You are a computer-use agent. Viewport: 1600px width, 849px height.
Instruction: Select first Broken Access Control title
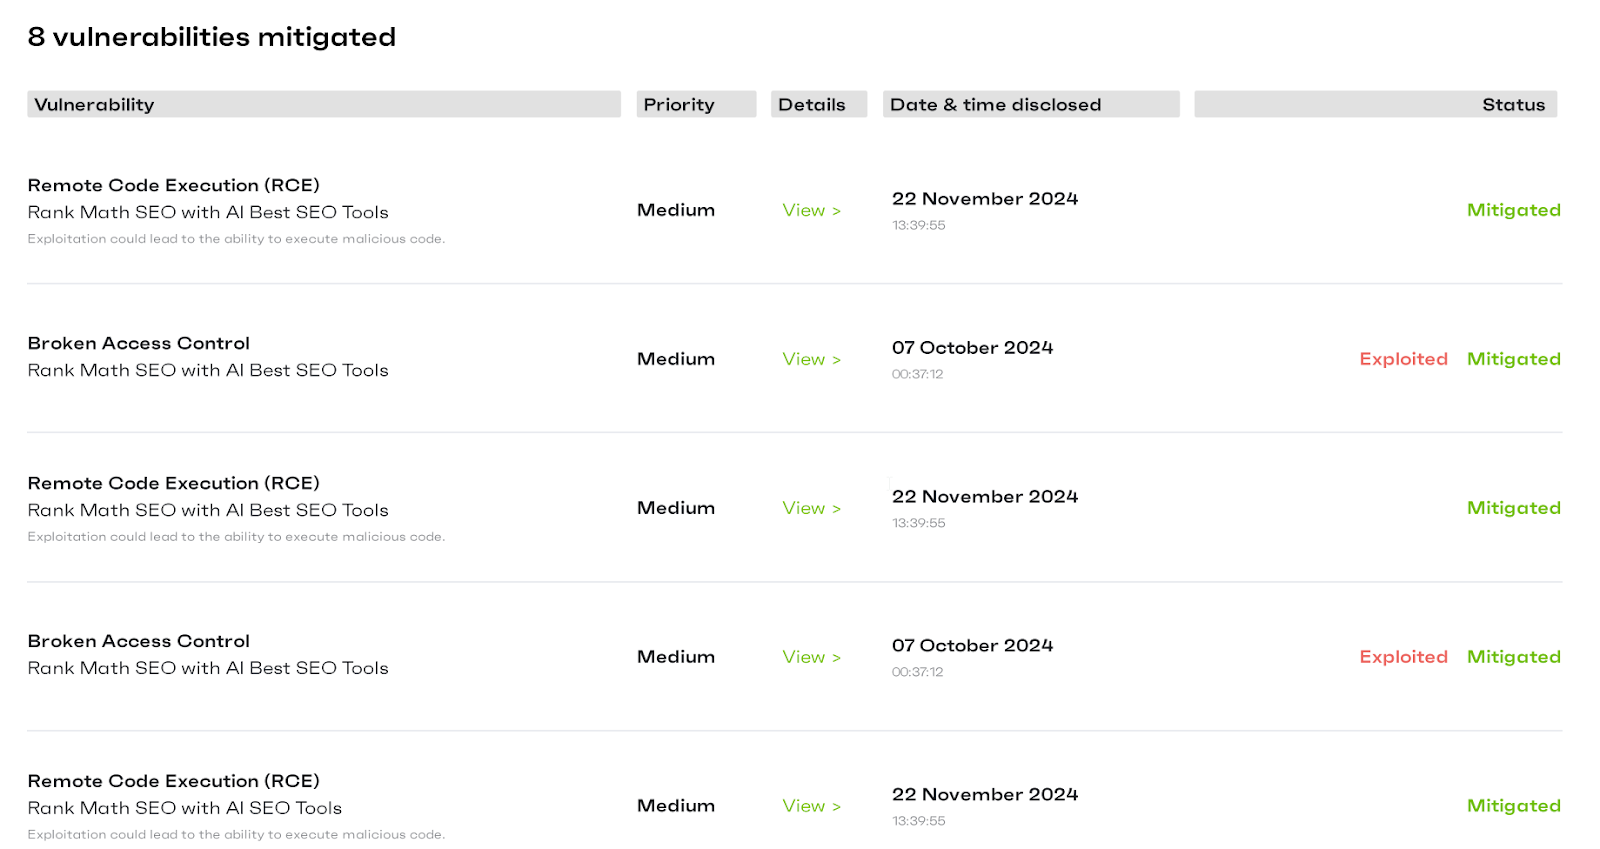139,343
